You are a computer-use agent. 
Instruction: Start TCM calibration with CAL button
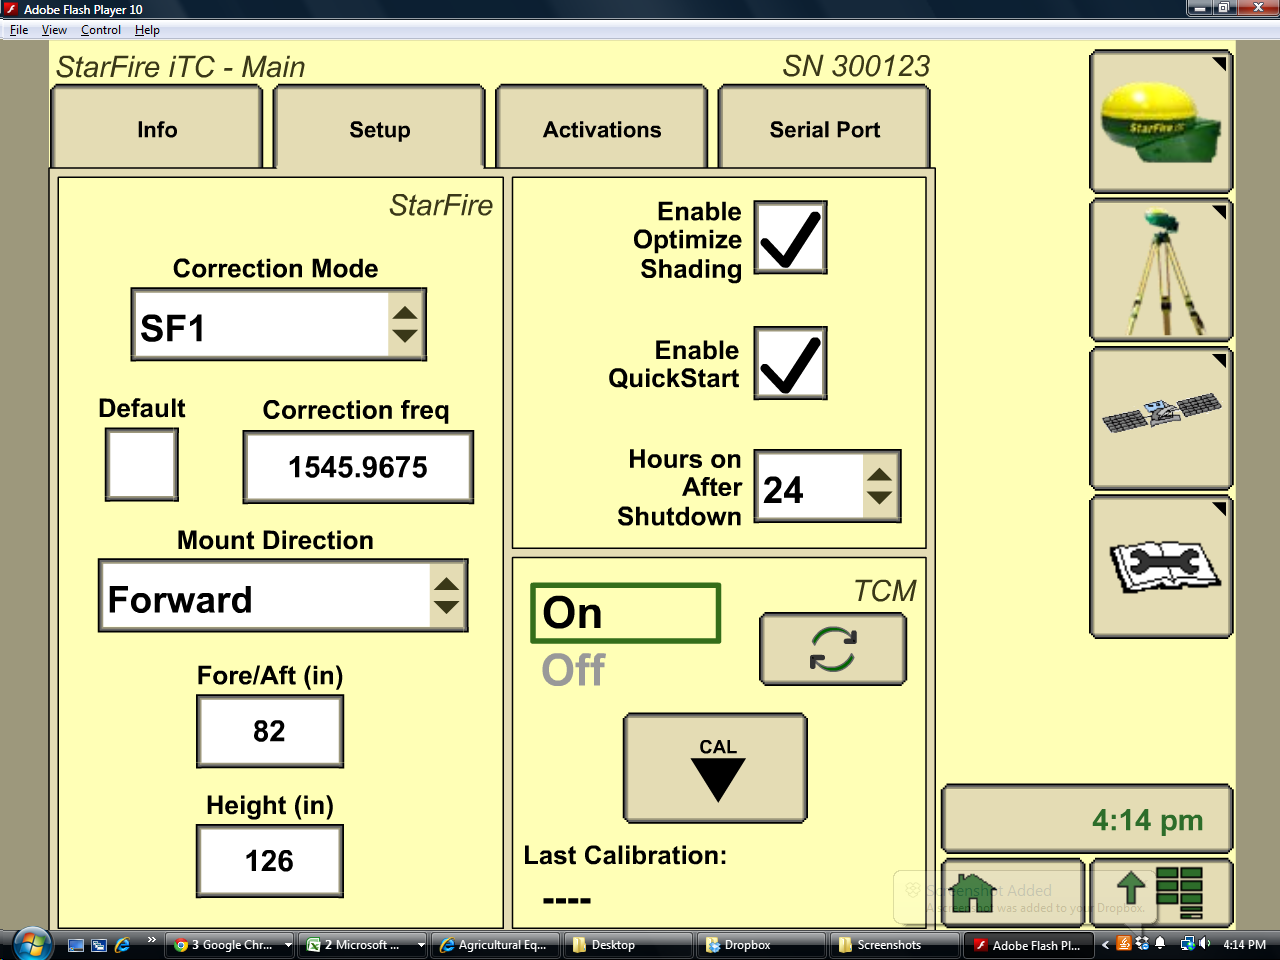point(715,768)
